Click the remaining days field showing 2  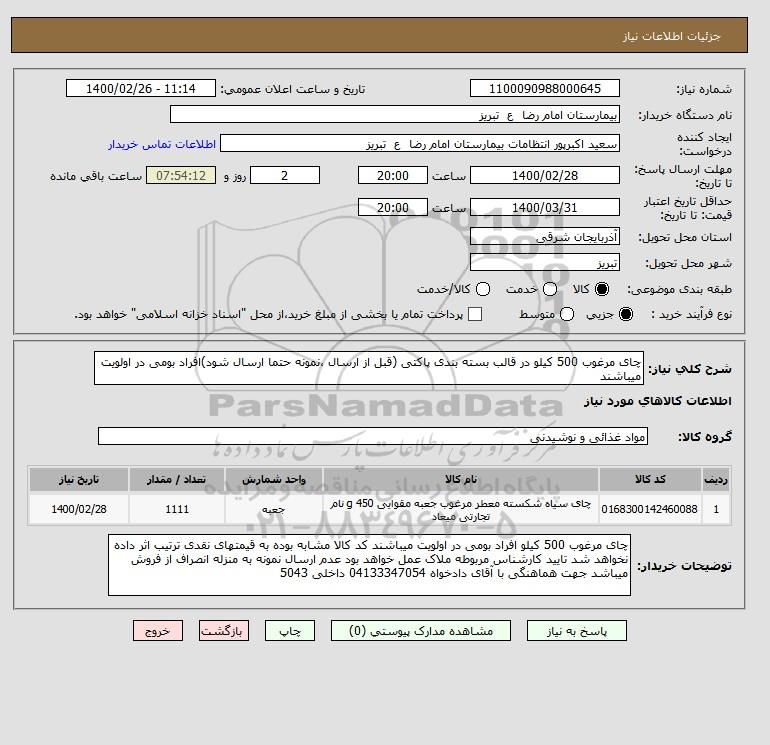click(285, 175)
